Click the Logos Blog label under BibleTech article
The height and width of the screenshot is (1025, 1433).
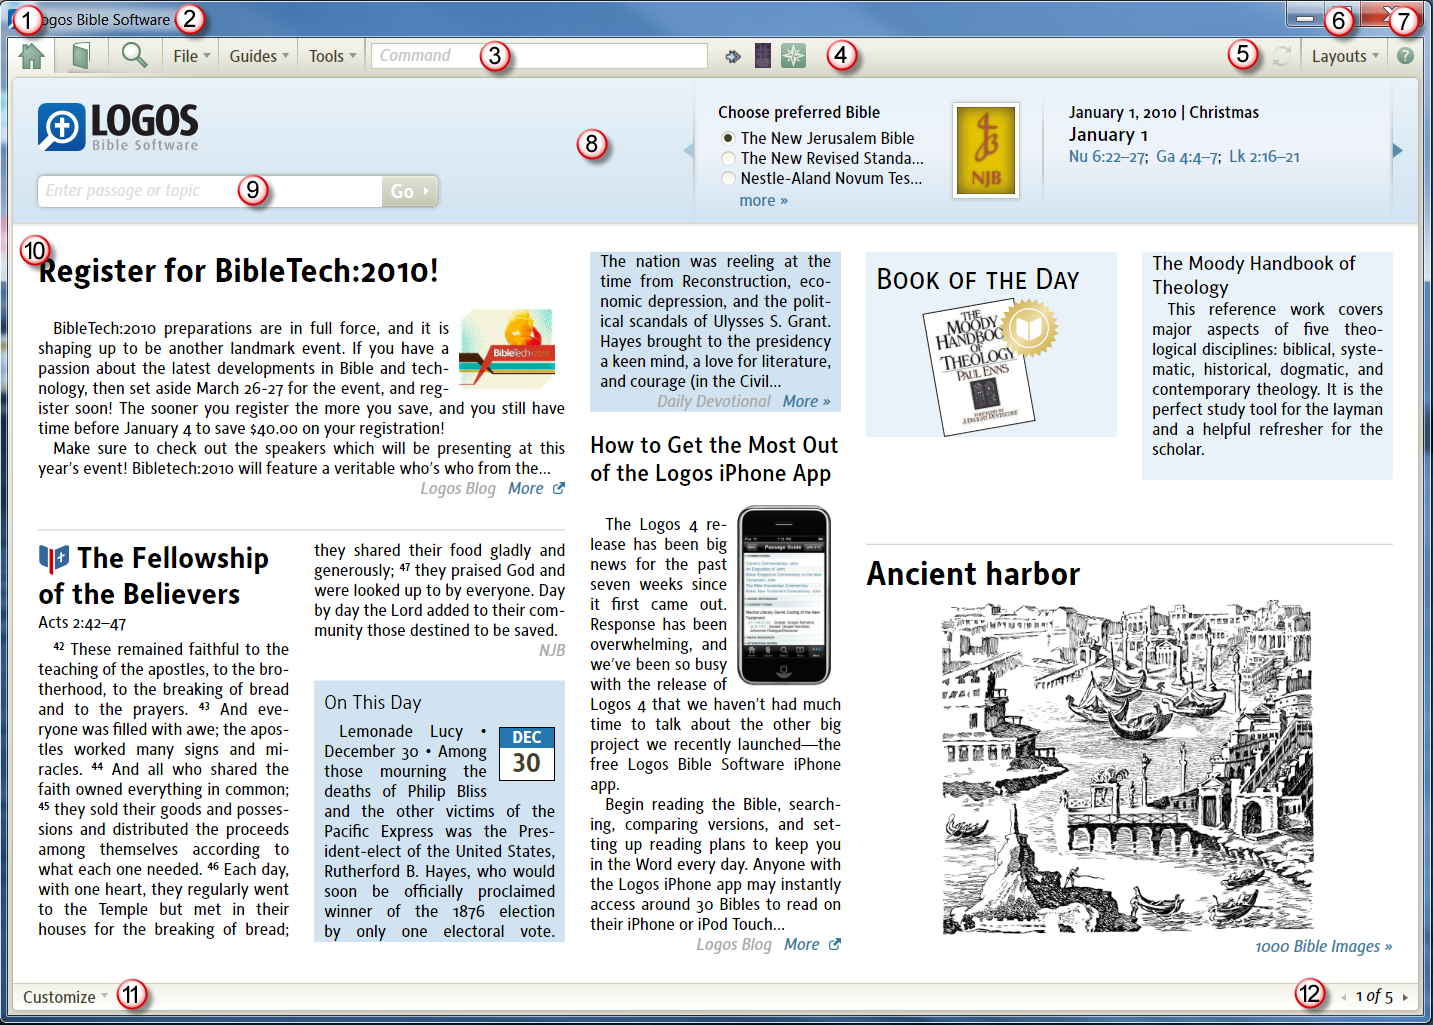coord(458,488)
